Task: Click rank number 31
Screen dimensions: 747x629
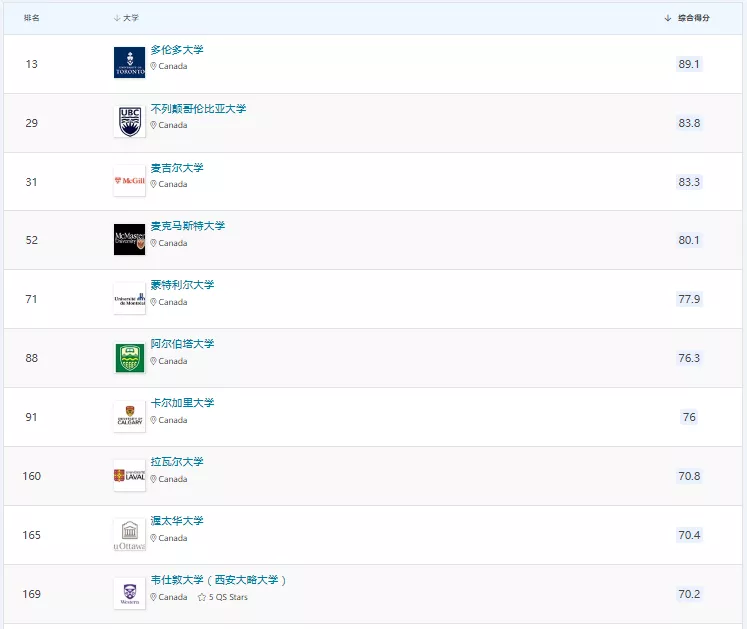Action: point(31,182)
